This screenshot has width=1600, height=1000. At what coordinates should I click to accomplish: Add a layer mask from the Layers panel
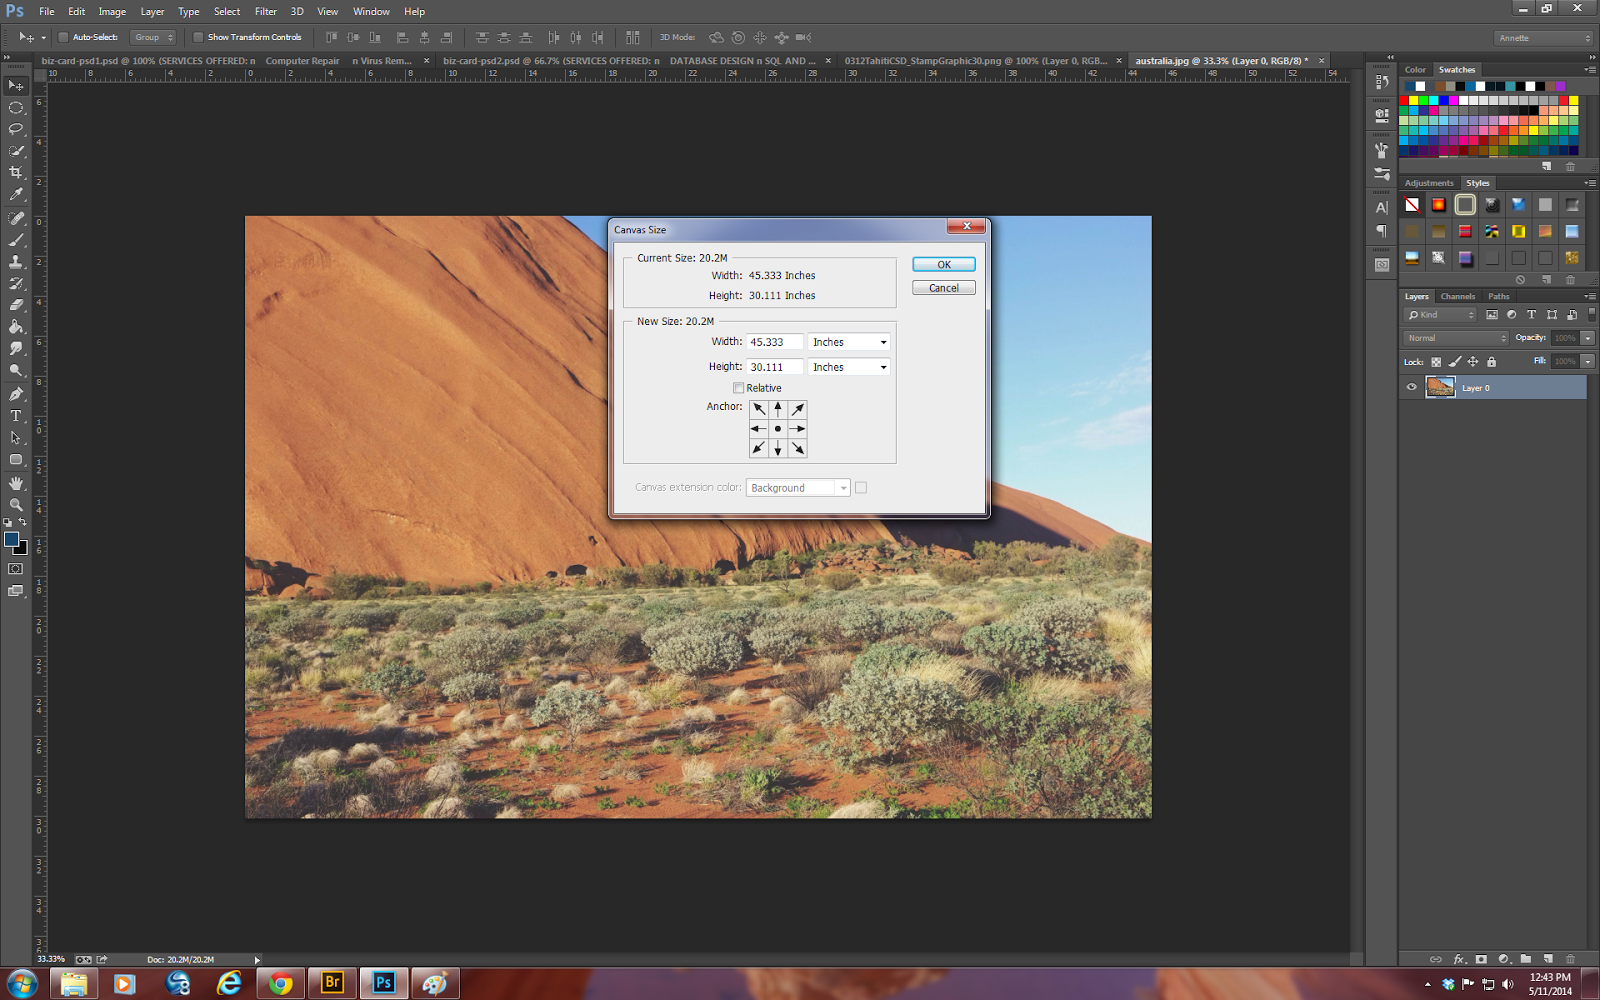[x=1481, y=959]
